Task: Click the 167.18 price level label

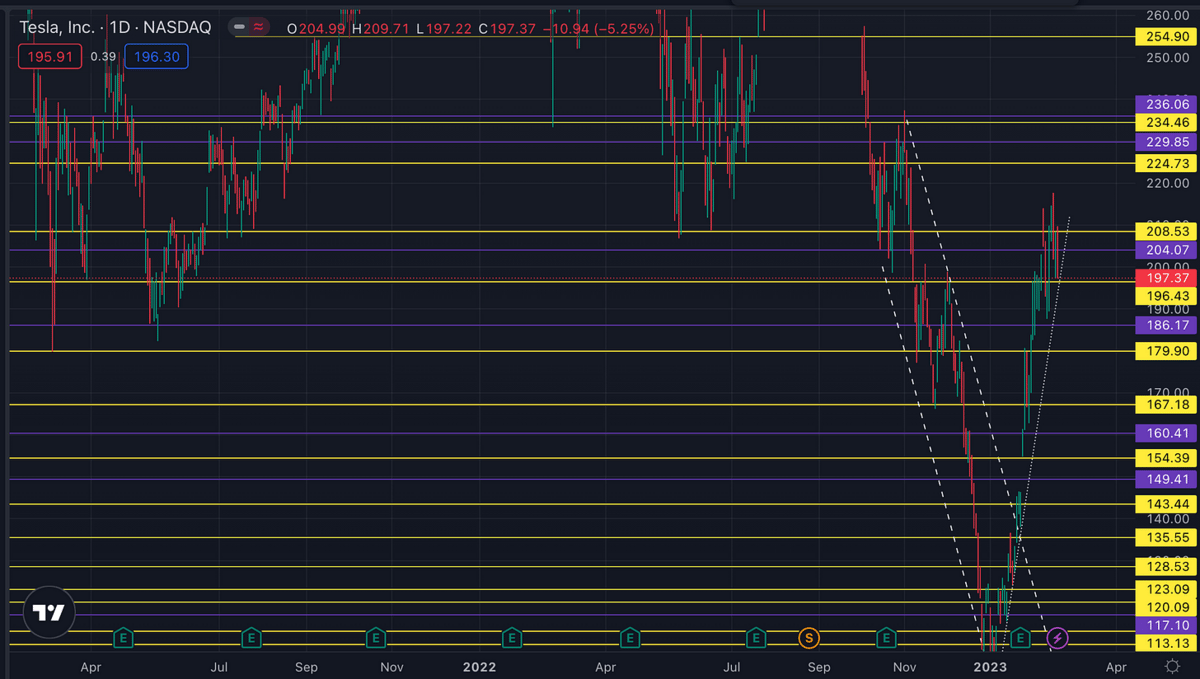Action: pos(1165,405)
